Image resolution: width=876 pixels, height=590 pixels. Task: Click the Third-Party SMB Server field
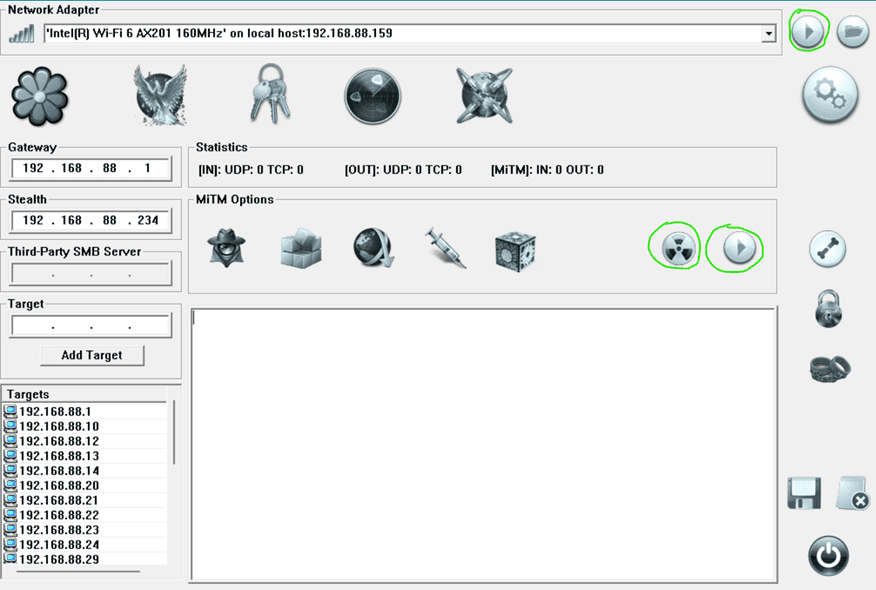pyautogui.click(x=91, y=274)
